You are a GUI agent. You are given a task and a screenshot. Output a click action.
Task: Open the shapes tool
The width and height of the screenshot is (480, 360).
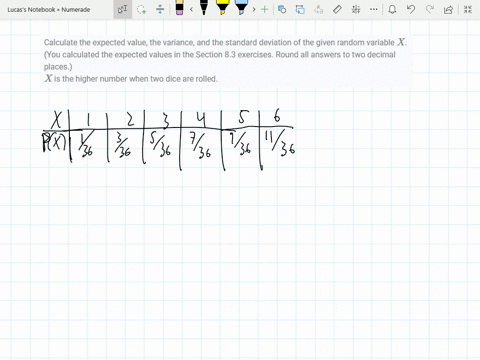(282, 9)
